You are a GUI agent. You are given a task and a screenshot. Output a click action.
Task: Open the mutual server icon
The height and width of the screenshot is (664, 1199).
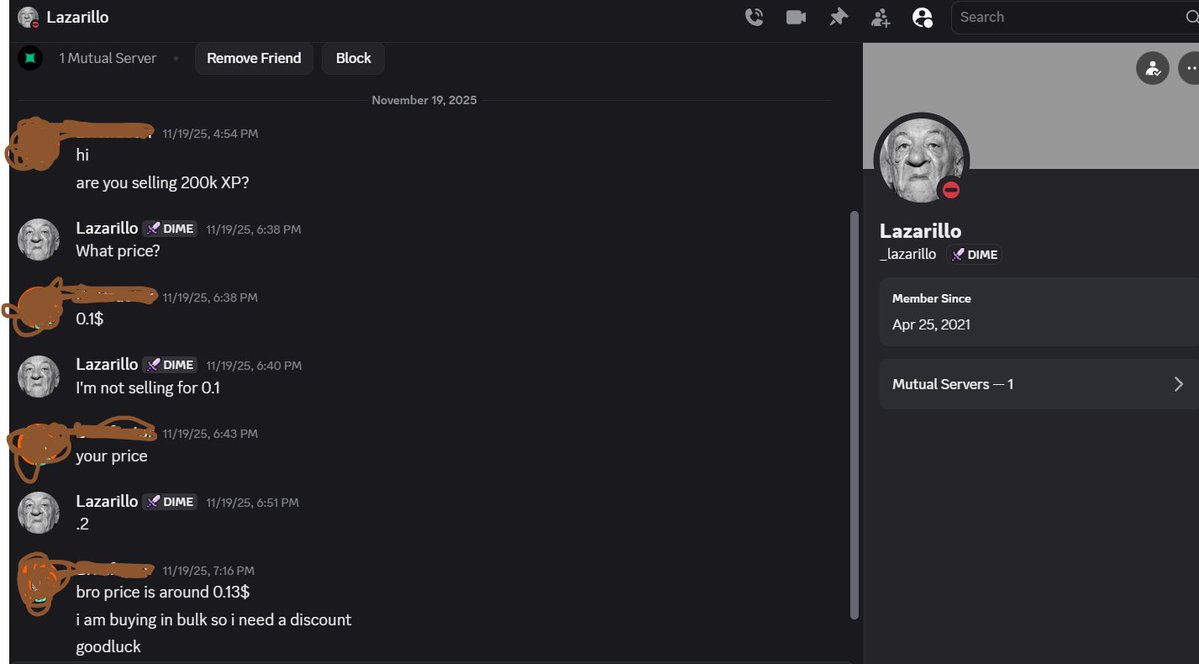coord(31,58)
